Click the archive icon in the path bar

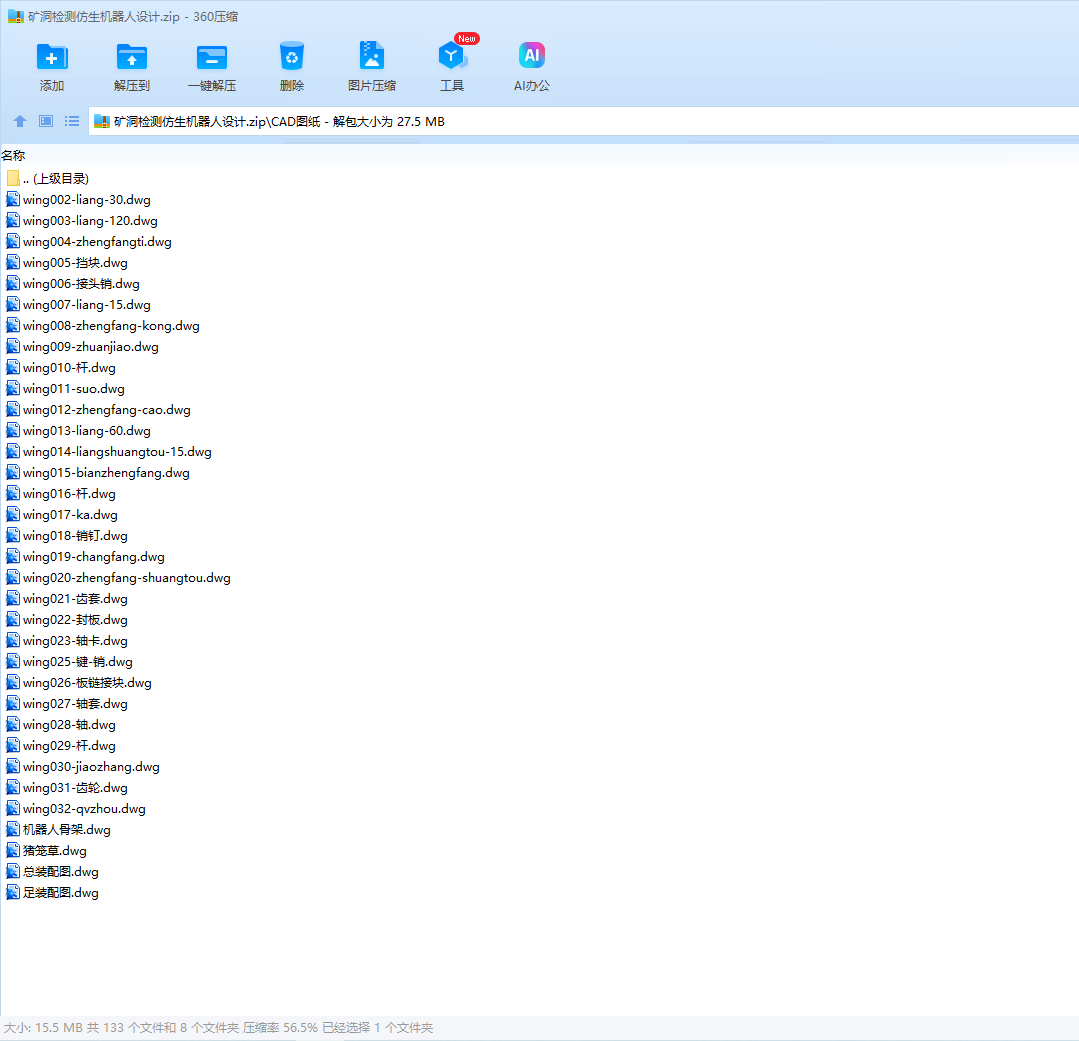[102, 122]
